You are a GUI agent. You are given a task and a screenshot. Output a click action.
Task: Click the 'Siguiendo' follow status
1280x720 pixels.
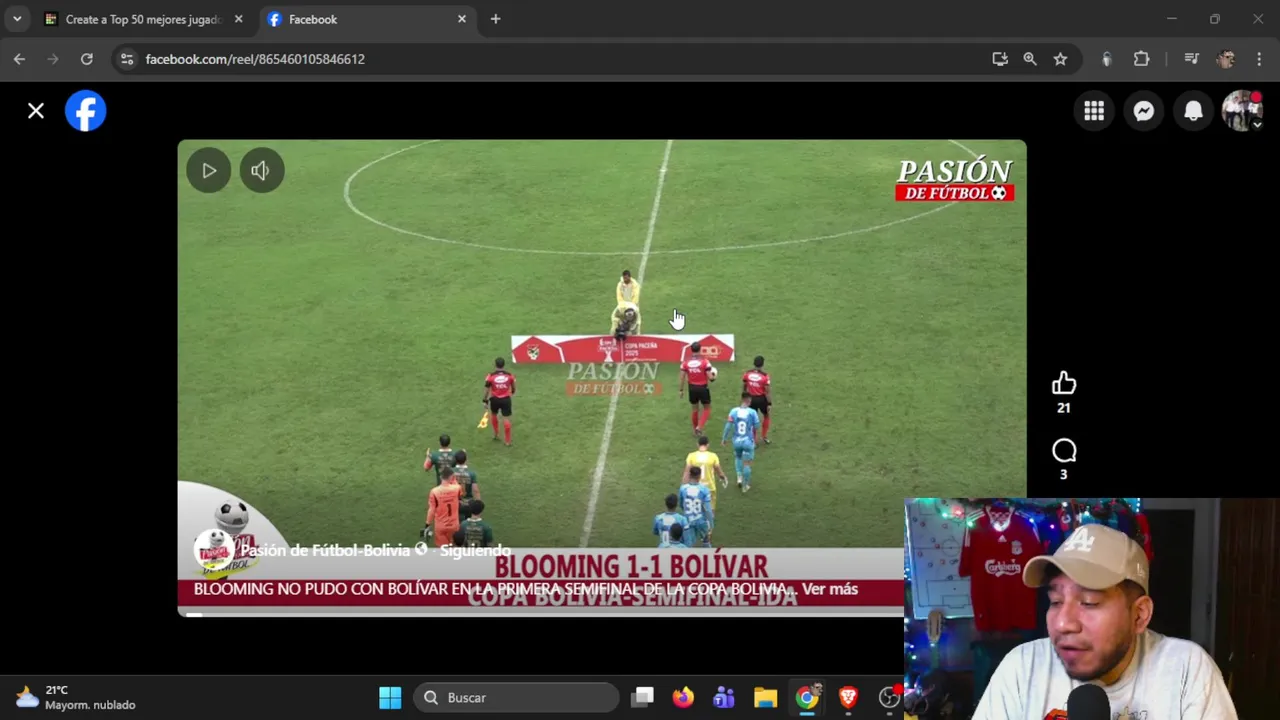pos(475,550)
